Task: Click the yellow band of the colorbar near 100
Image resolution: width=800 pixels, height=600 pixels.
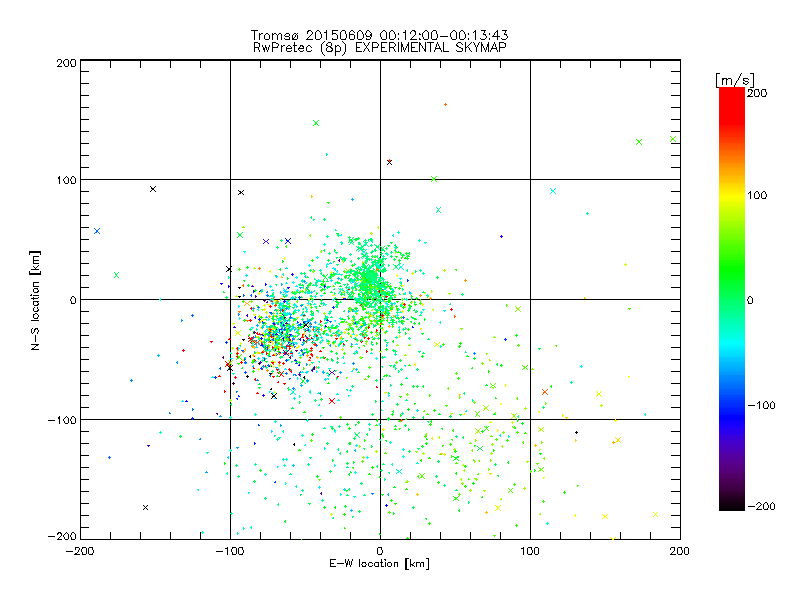Action: [732, 196]
